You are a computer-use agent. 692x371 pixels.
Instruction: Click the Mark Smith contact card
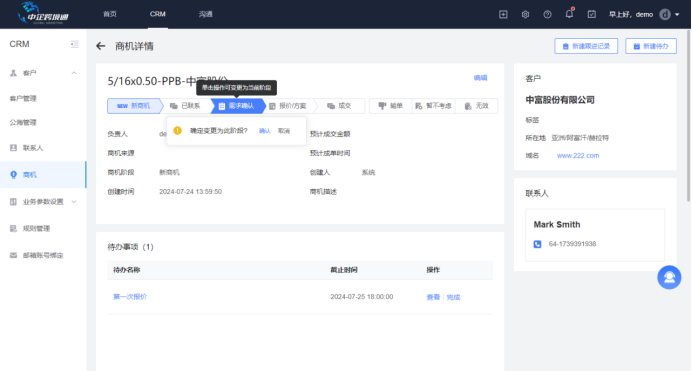pyautogui.click(x=594, y=235)
